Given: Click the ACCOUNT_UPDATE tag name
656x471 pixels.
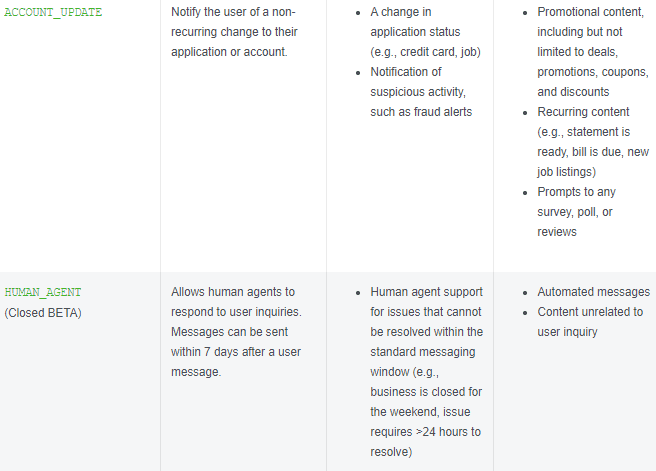Looking at the screenshot, I should click(54, 12).
